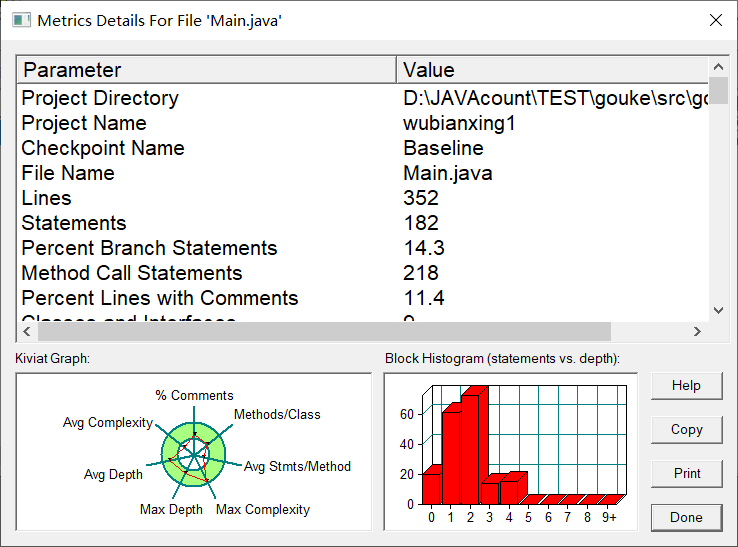The width and height of the screenshot is (738, 547).
Task: Click the '9+' histogram axis label
Action: pyautogui.click(x=609, y=517)
